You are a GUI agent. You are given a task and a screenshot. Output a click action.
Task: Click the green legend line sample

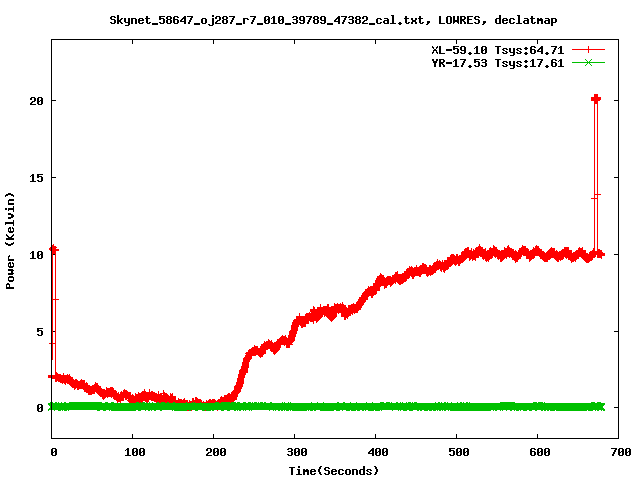[x=588, y=62]
